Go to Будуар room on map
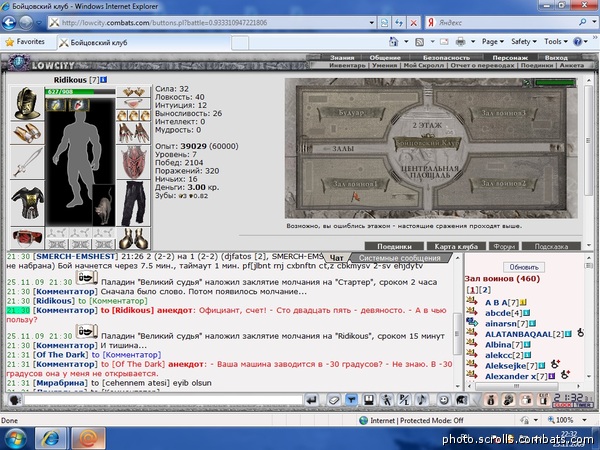Screen dimensions: 600x450 tap(351, 113)
